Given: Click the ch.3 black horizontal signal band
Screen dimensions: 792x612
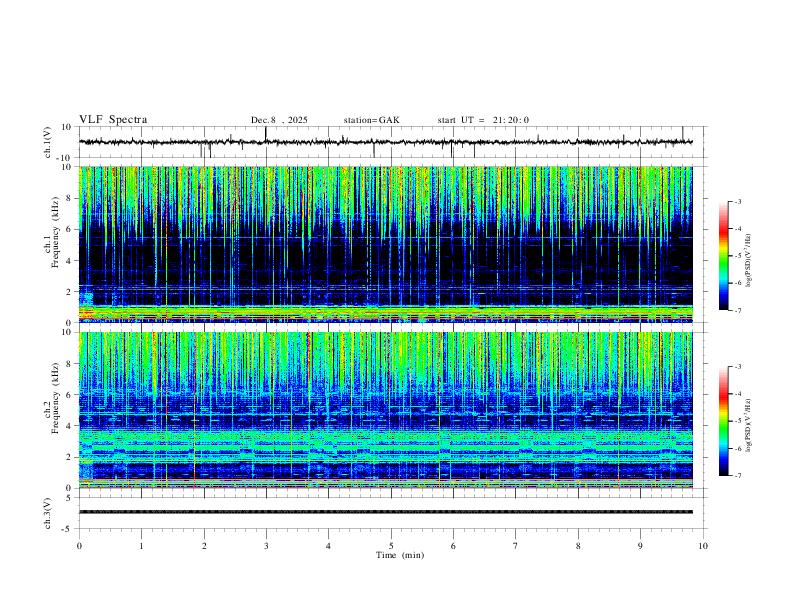Looking at the screenshot, I should click(x=386, y=512).
